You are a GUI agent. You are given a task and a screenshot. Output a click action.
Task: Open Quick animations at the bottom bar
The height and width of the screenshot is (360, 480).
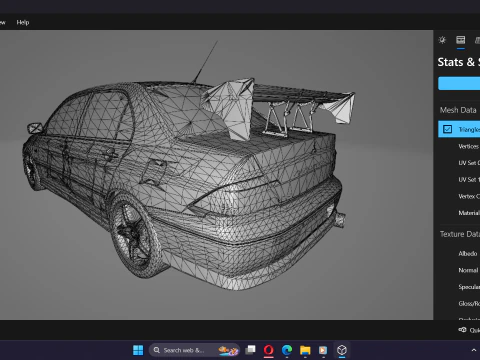[x=469, y=330]
